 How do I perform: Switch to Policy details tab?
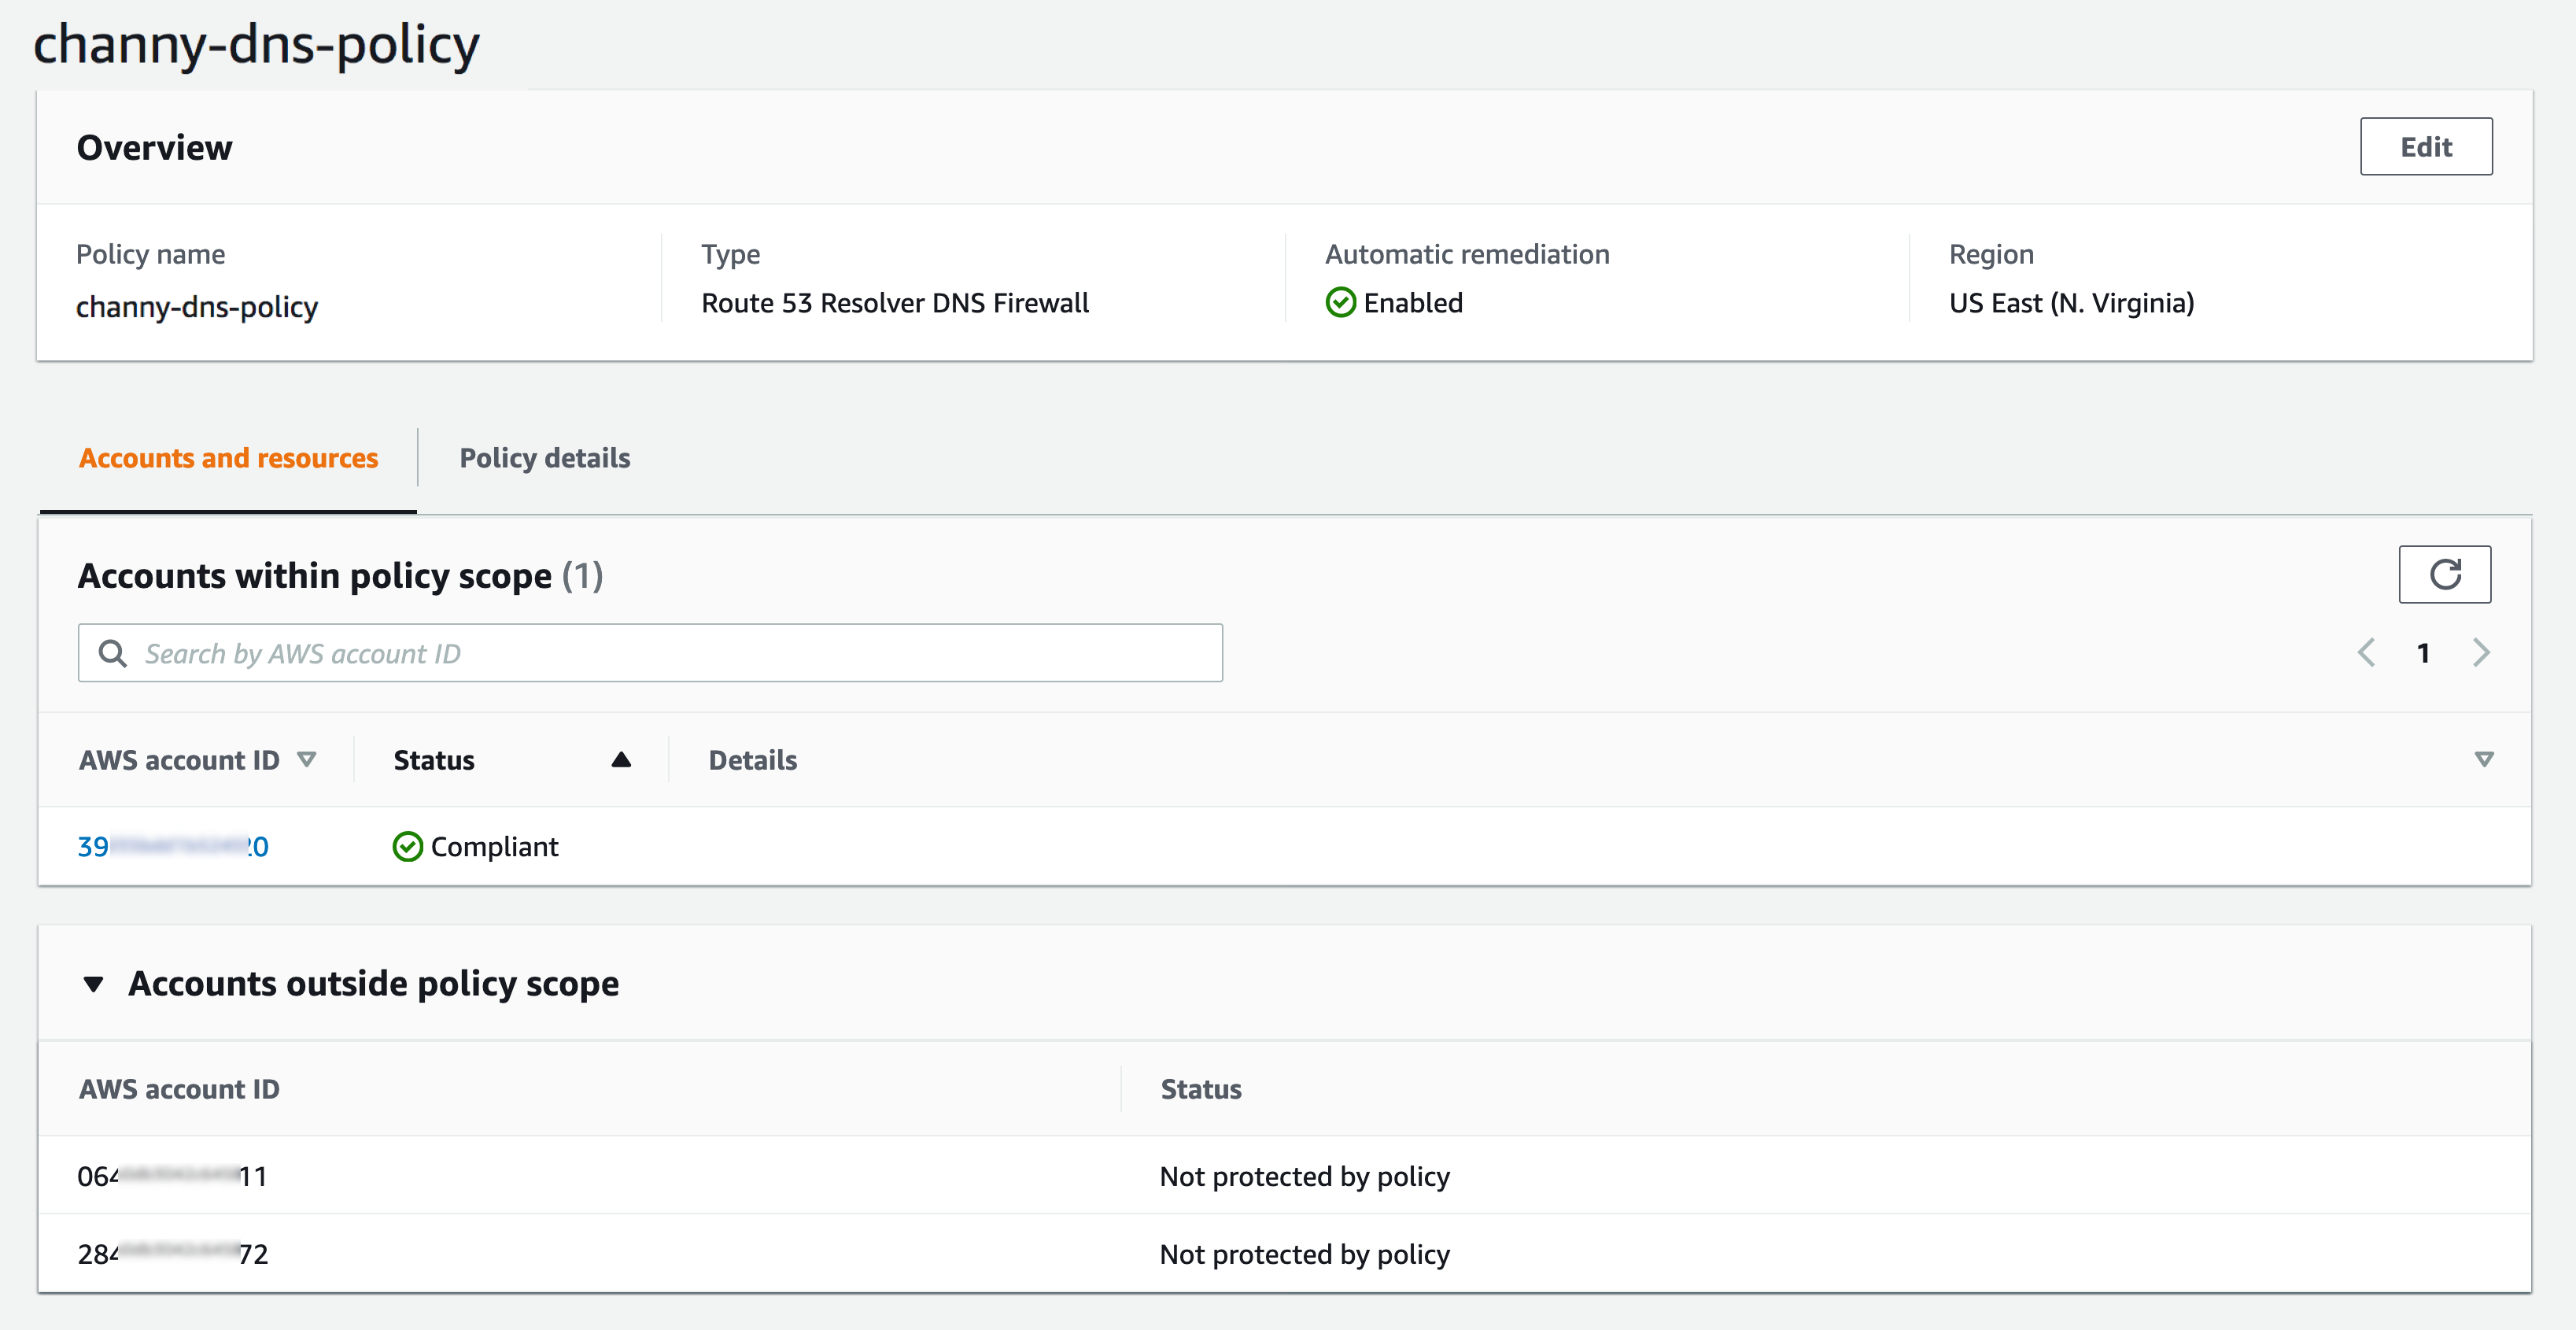(x=544, y=458)
